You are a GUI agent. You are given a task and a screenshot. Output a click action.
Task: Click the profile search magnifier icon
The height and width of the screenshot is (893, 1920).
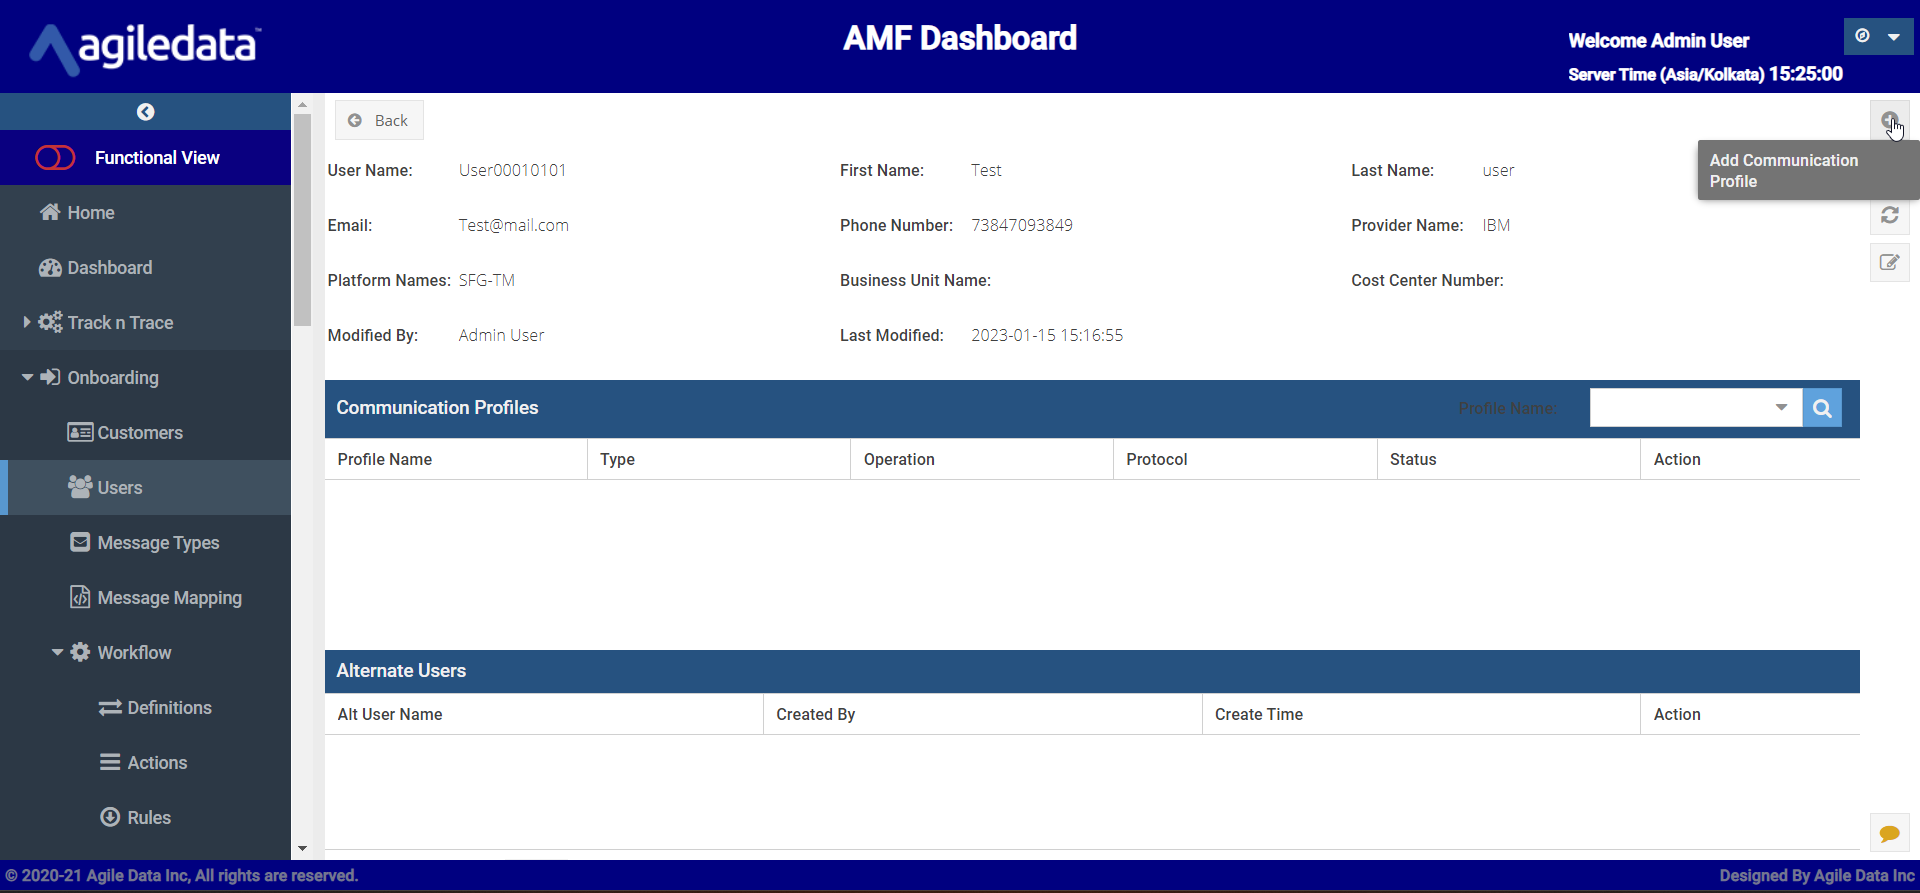pos(1821,408)
